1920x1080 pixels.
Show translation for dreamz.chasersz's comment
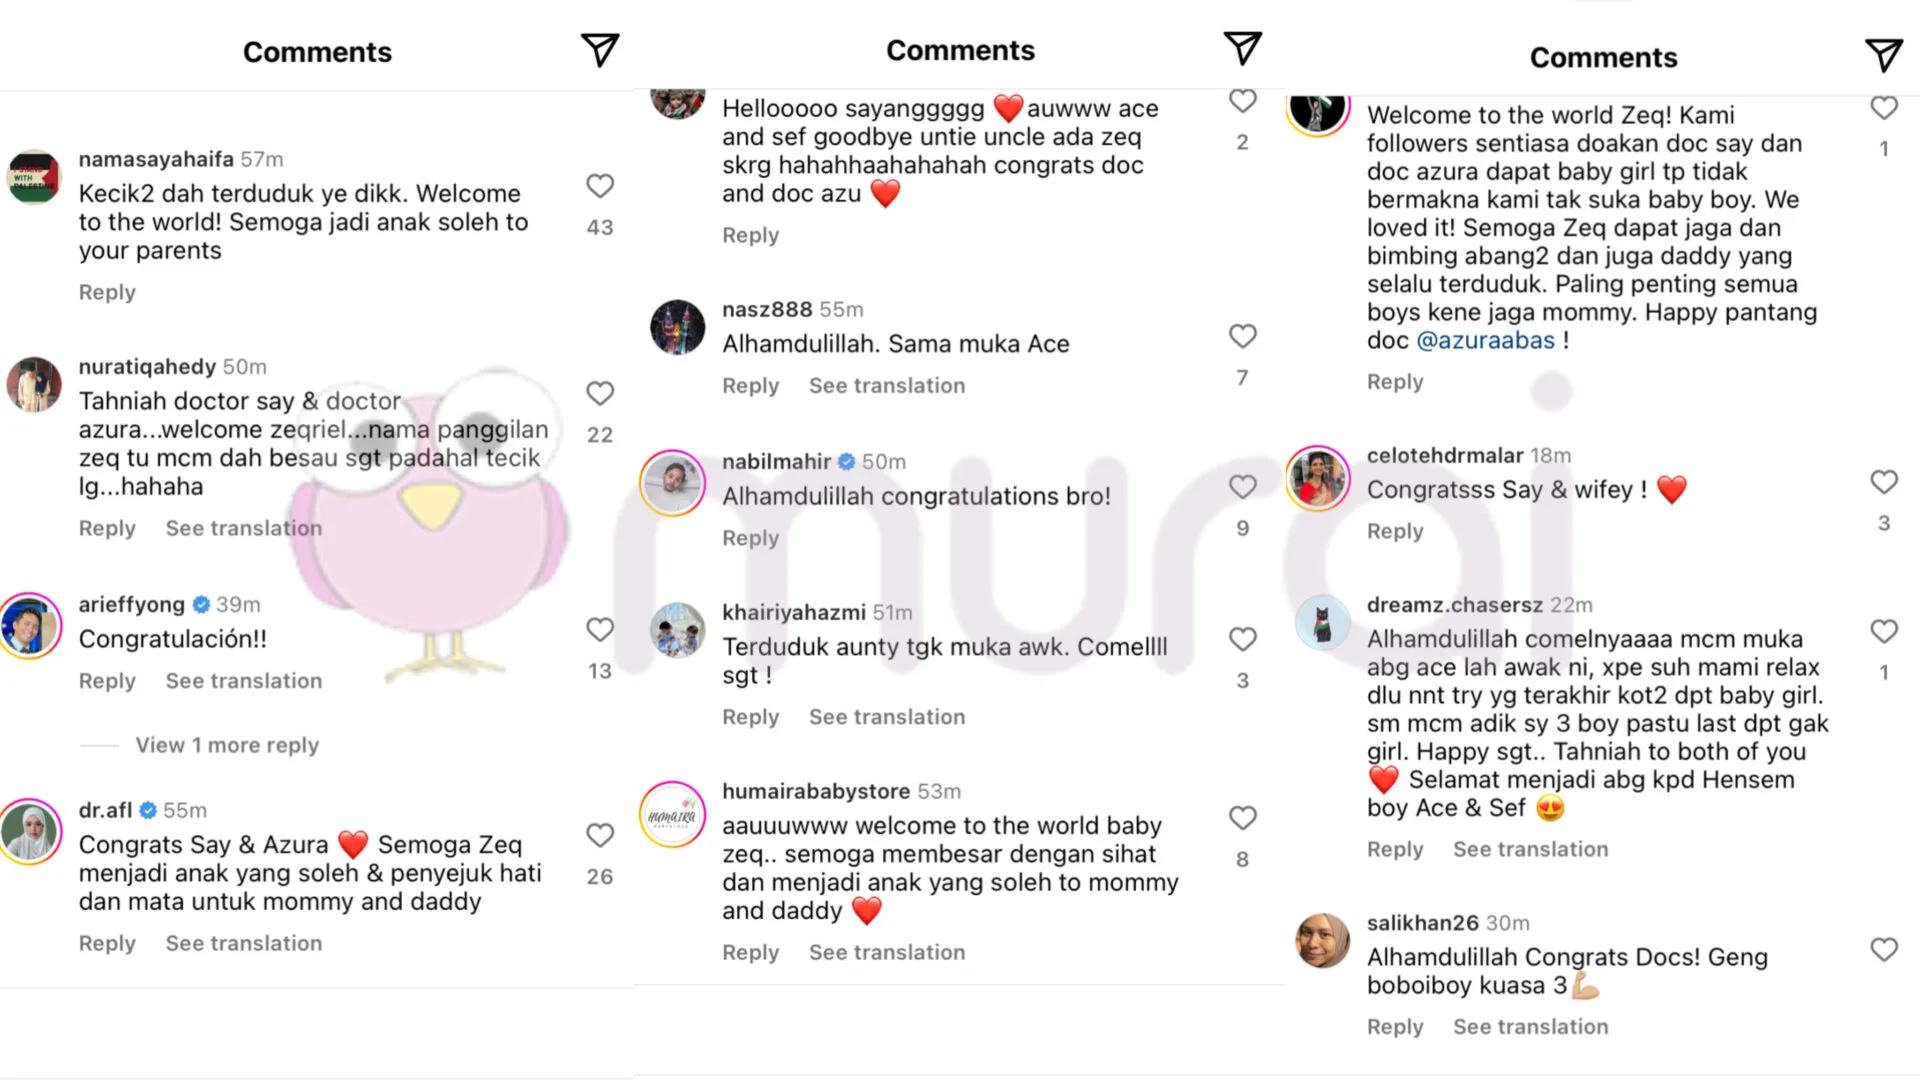(x=1530, y=849)
